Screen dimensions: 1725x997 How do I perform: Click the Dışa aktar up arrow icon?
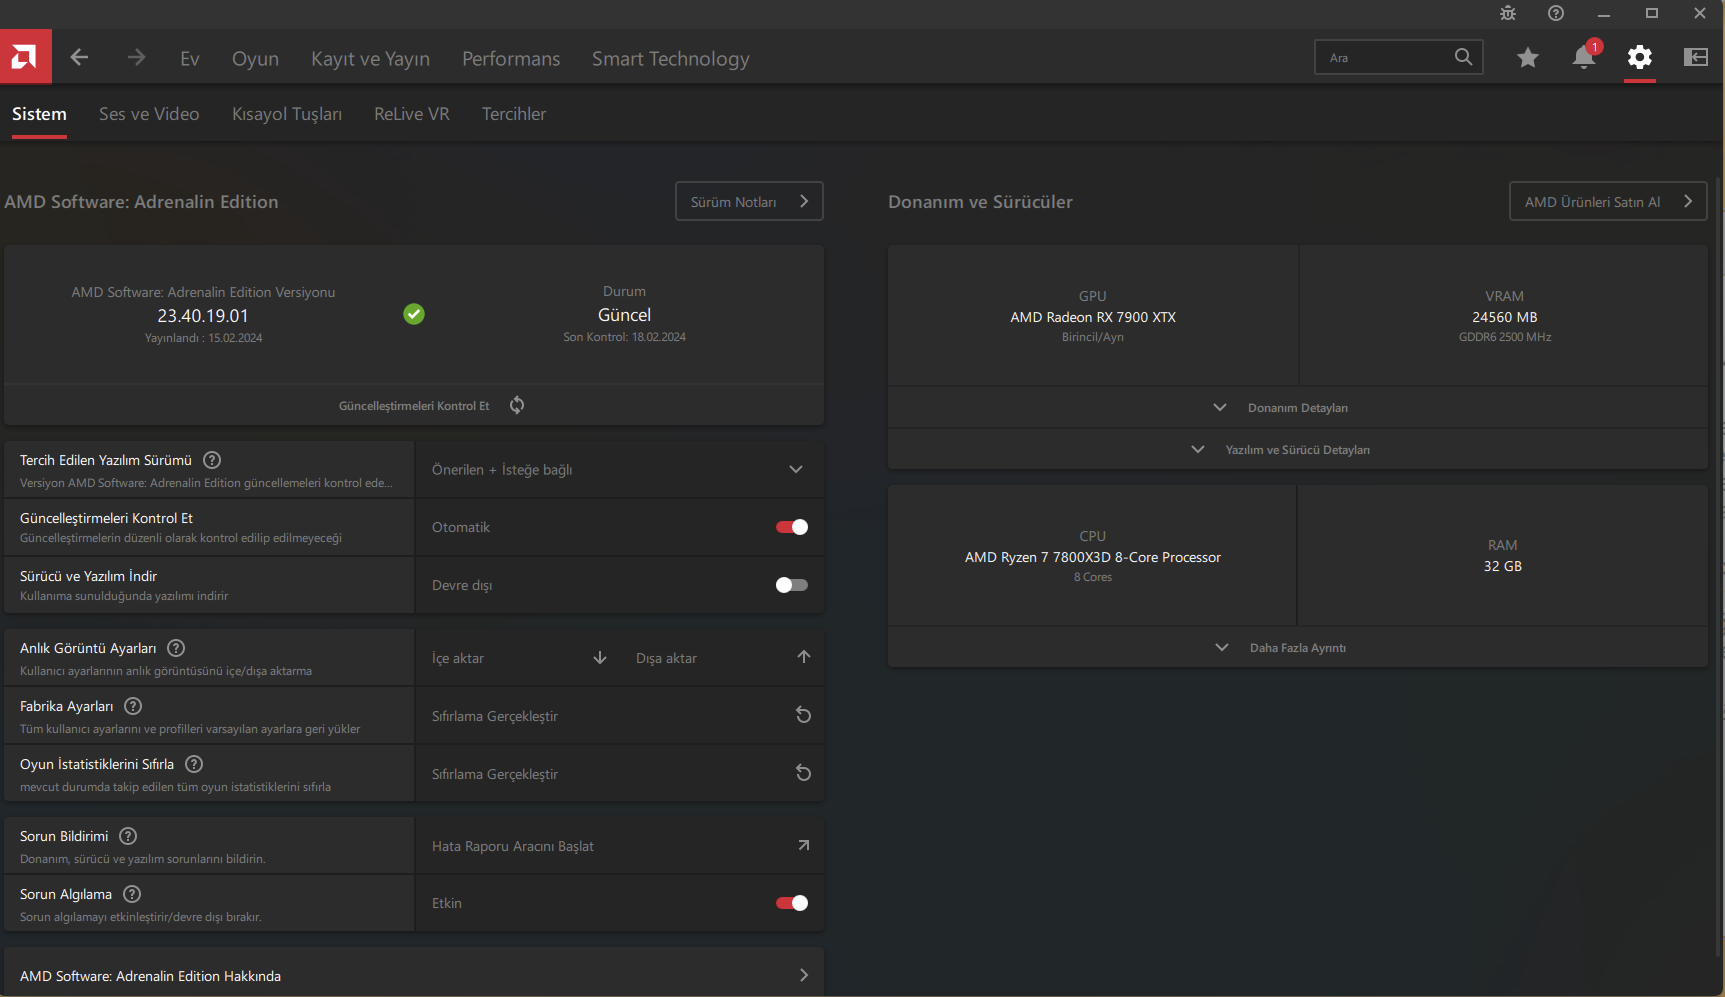click(804, 657)
